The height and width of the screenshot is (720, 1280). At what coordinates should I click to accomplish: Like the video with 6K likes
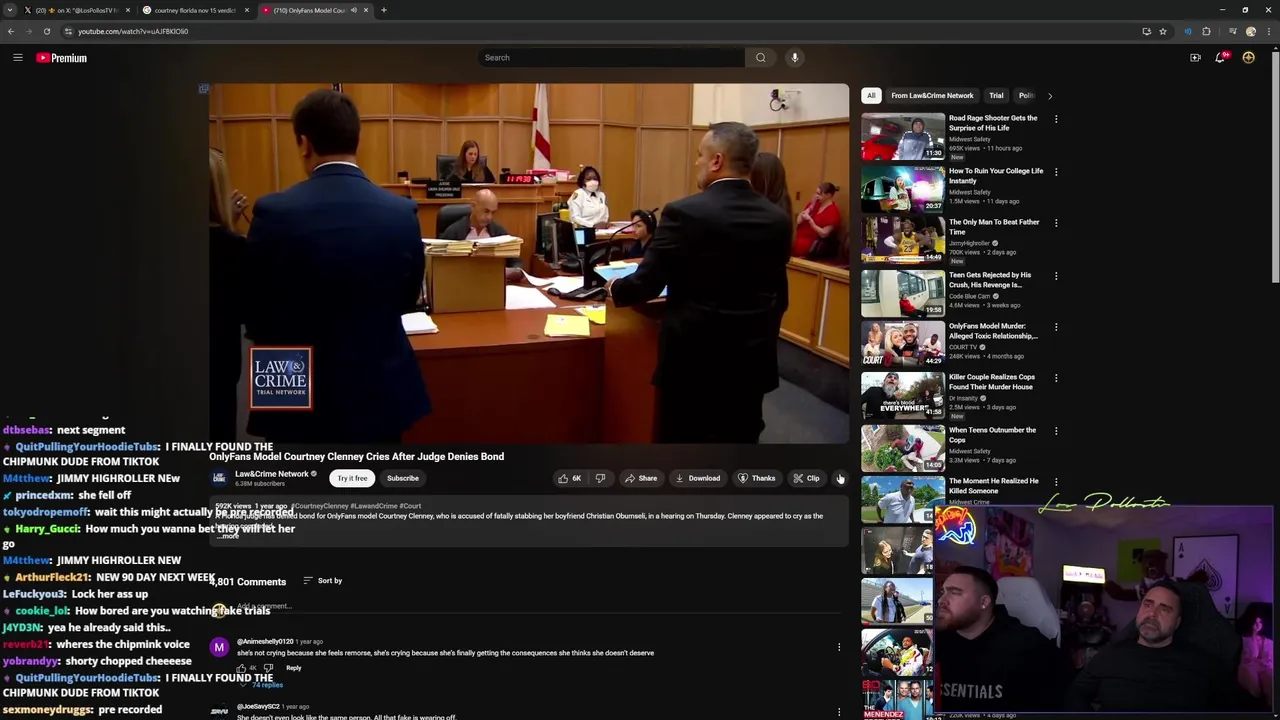pyautogui.click(x=569, y=478)
